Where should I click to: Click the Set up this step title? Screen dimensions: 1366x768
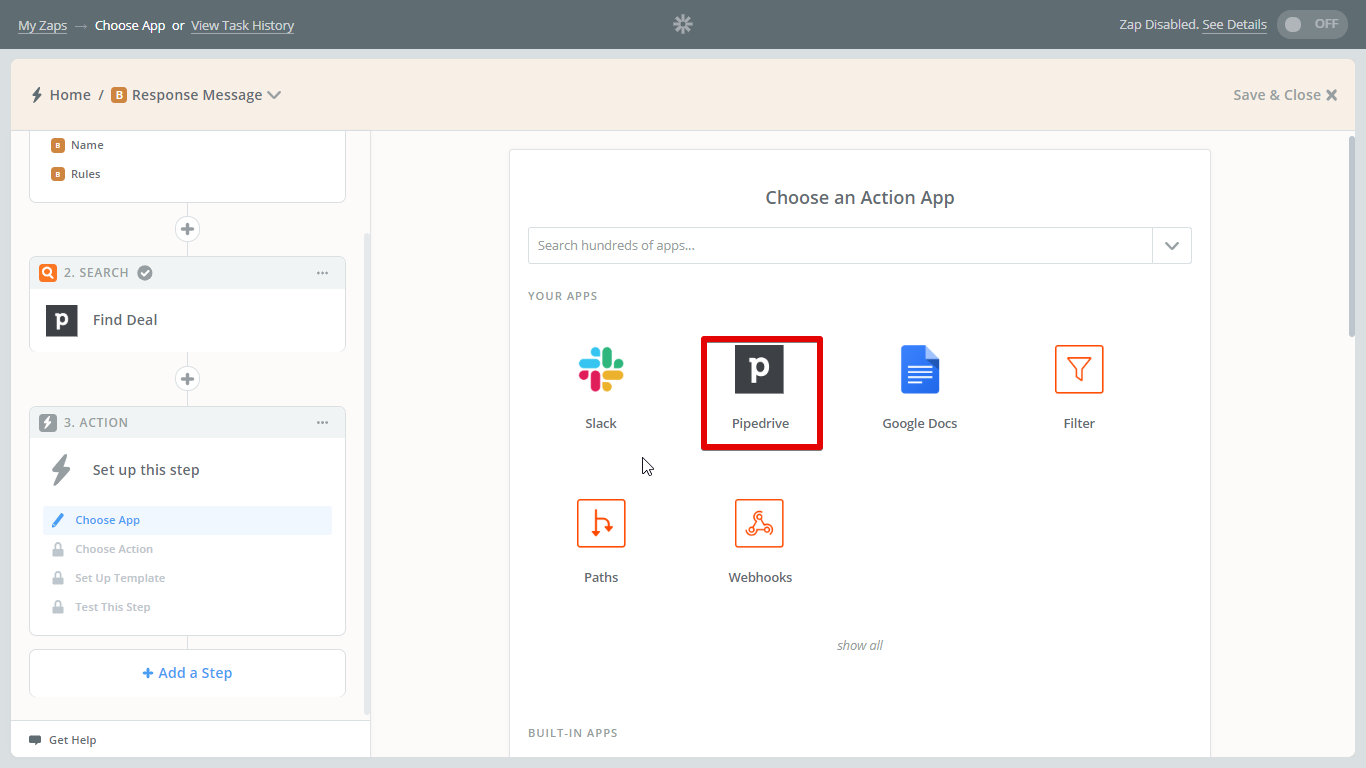pos(146,470)
